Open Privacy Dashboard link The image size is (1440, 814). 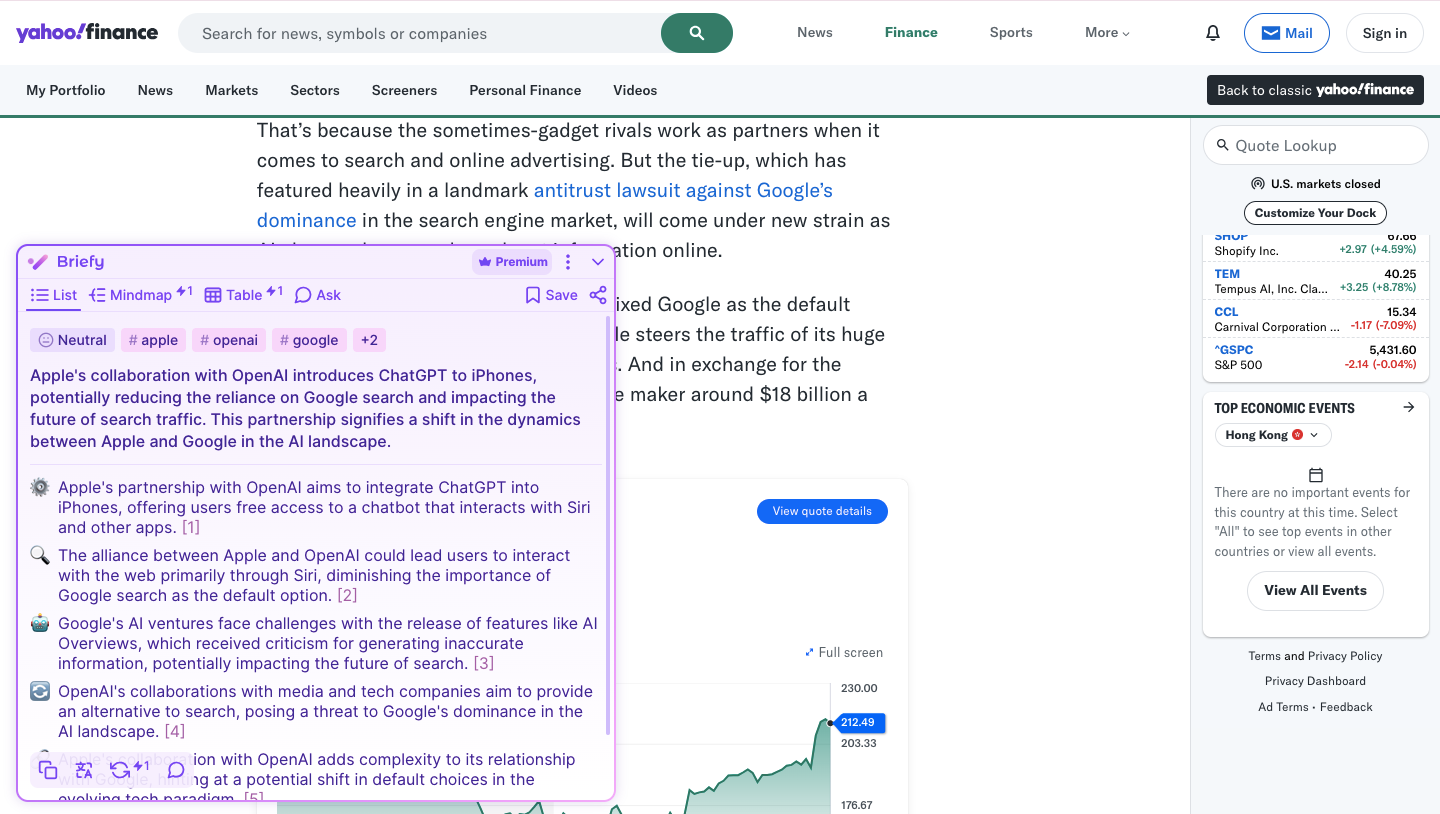coord(1315,681)
